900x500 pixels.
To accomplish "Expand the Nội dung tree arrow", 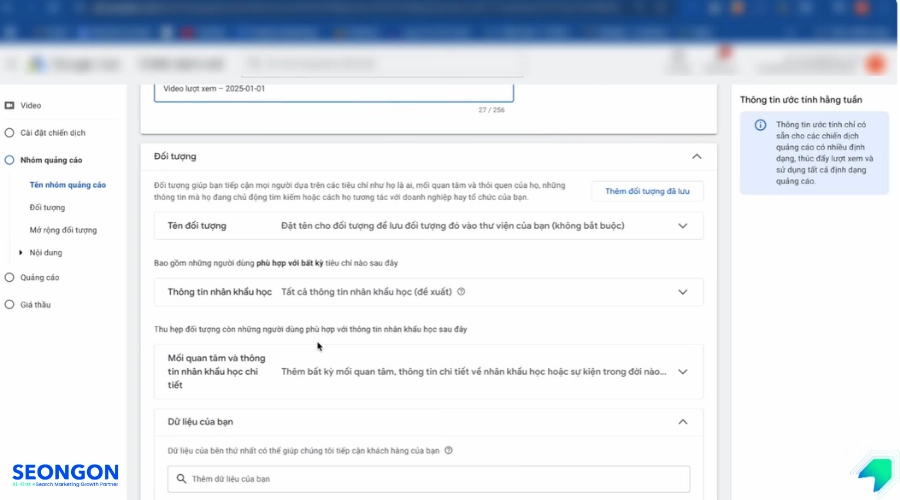I will 21,253.
